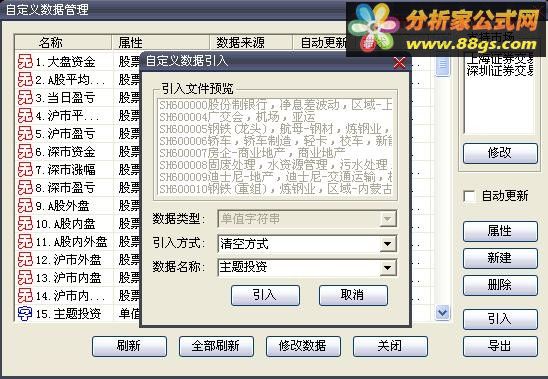The height and width of the screenshot is (379, 548).
Task: Click the 刷新 button
Action: (129, 346)
